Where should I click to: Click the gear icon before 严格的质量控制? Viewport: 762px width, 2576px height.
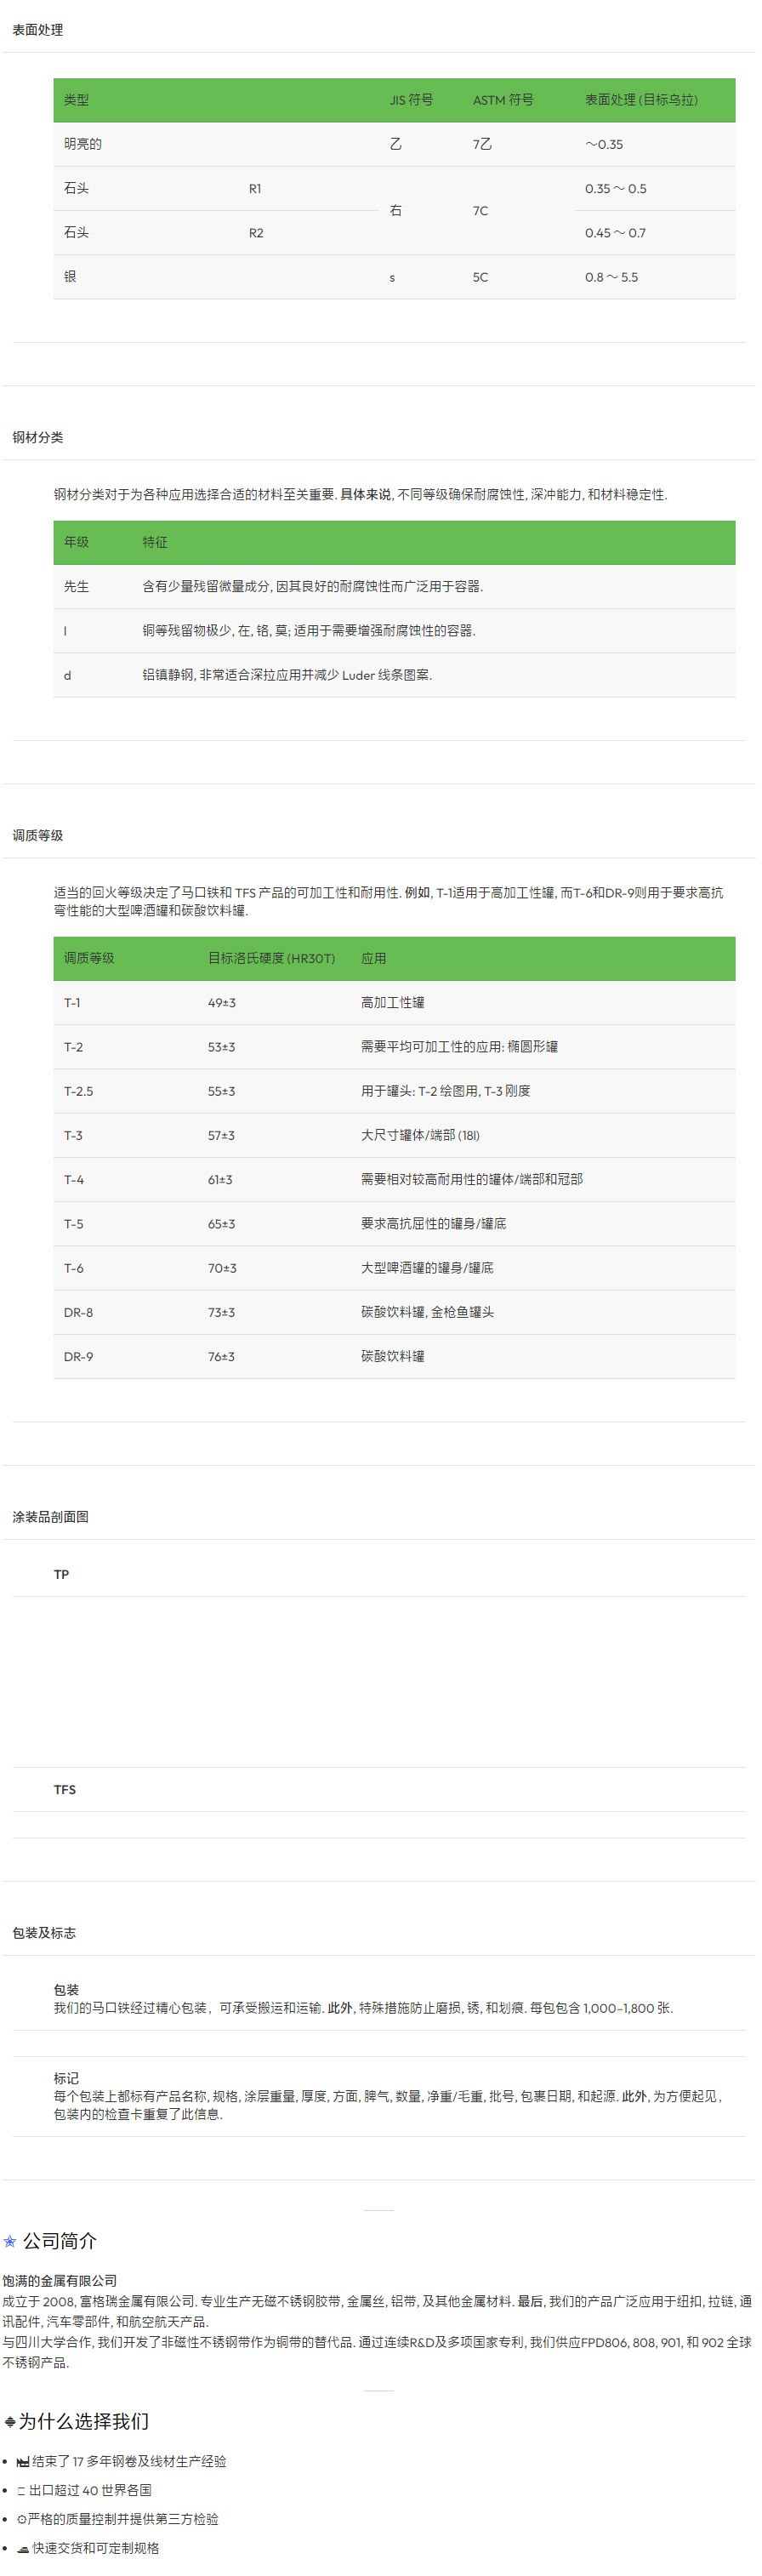(21, 2520)
